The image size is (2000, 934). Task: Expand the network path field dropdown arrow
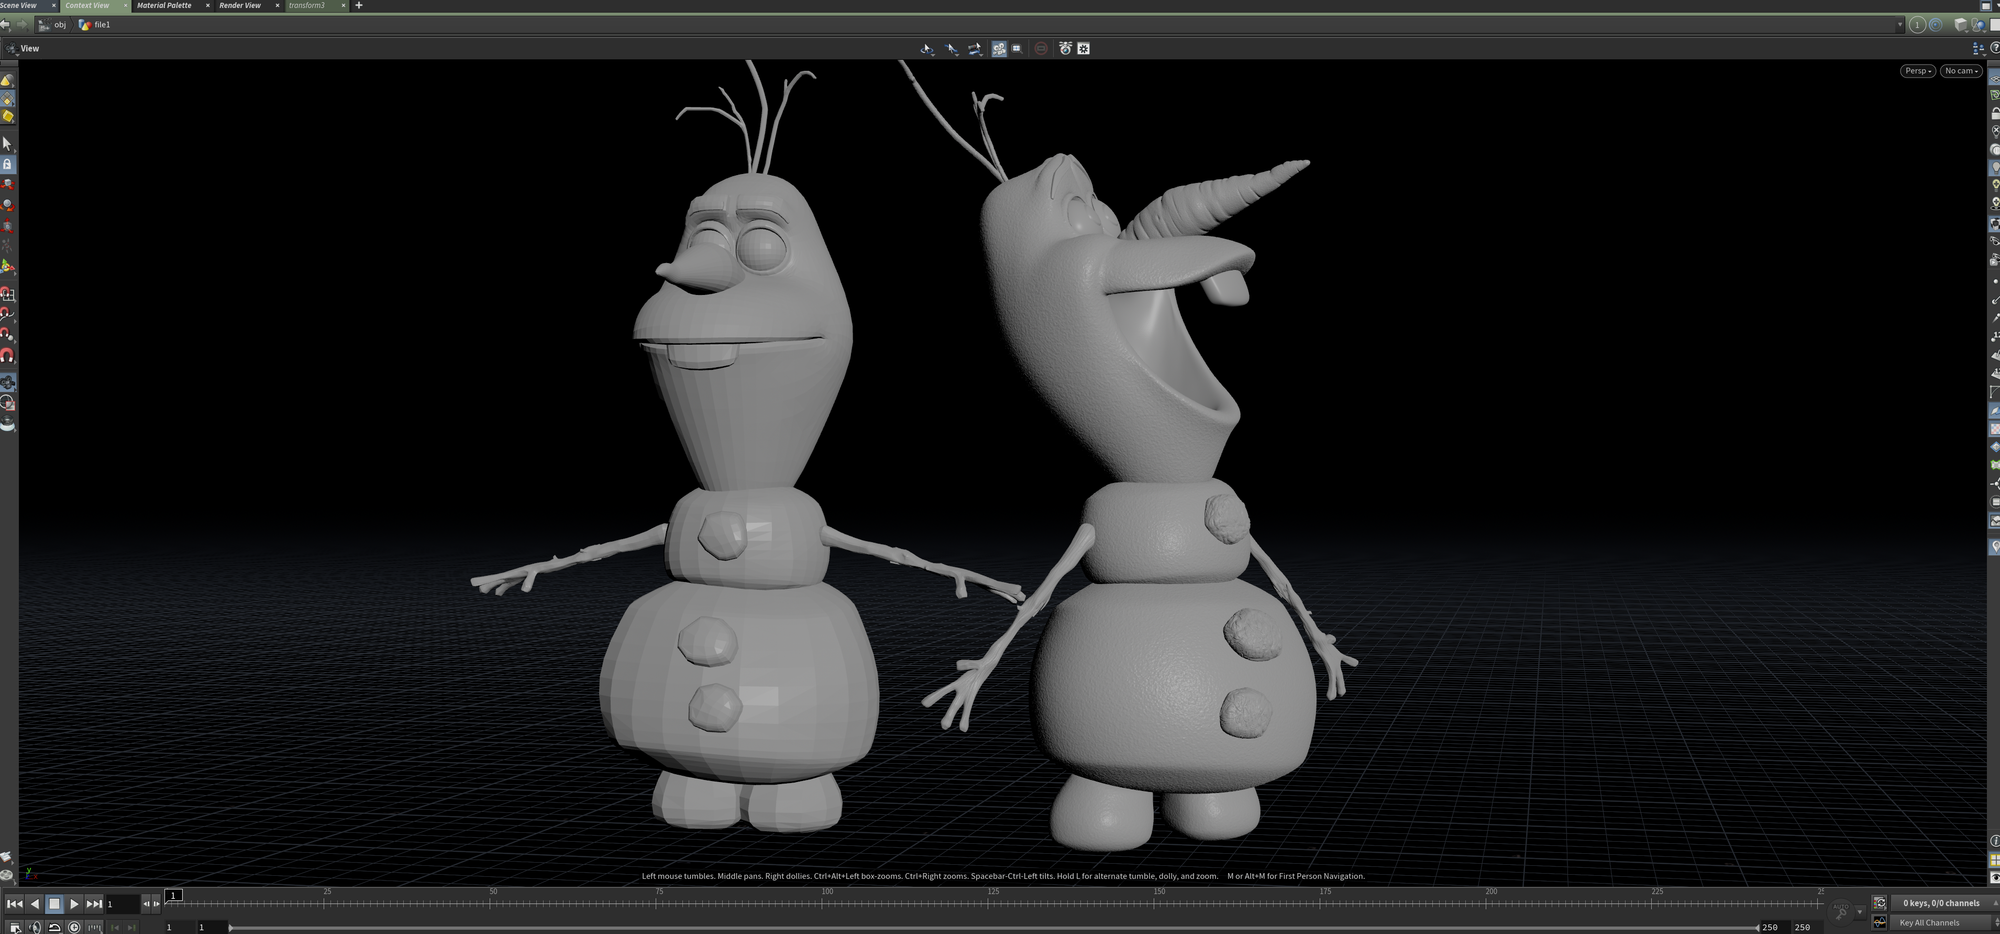click(1899, 25)
